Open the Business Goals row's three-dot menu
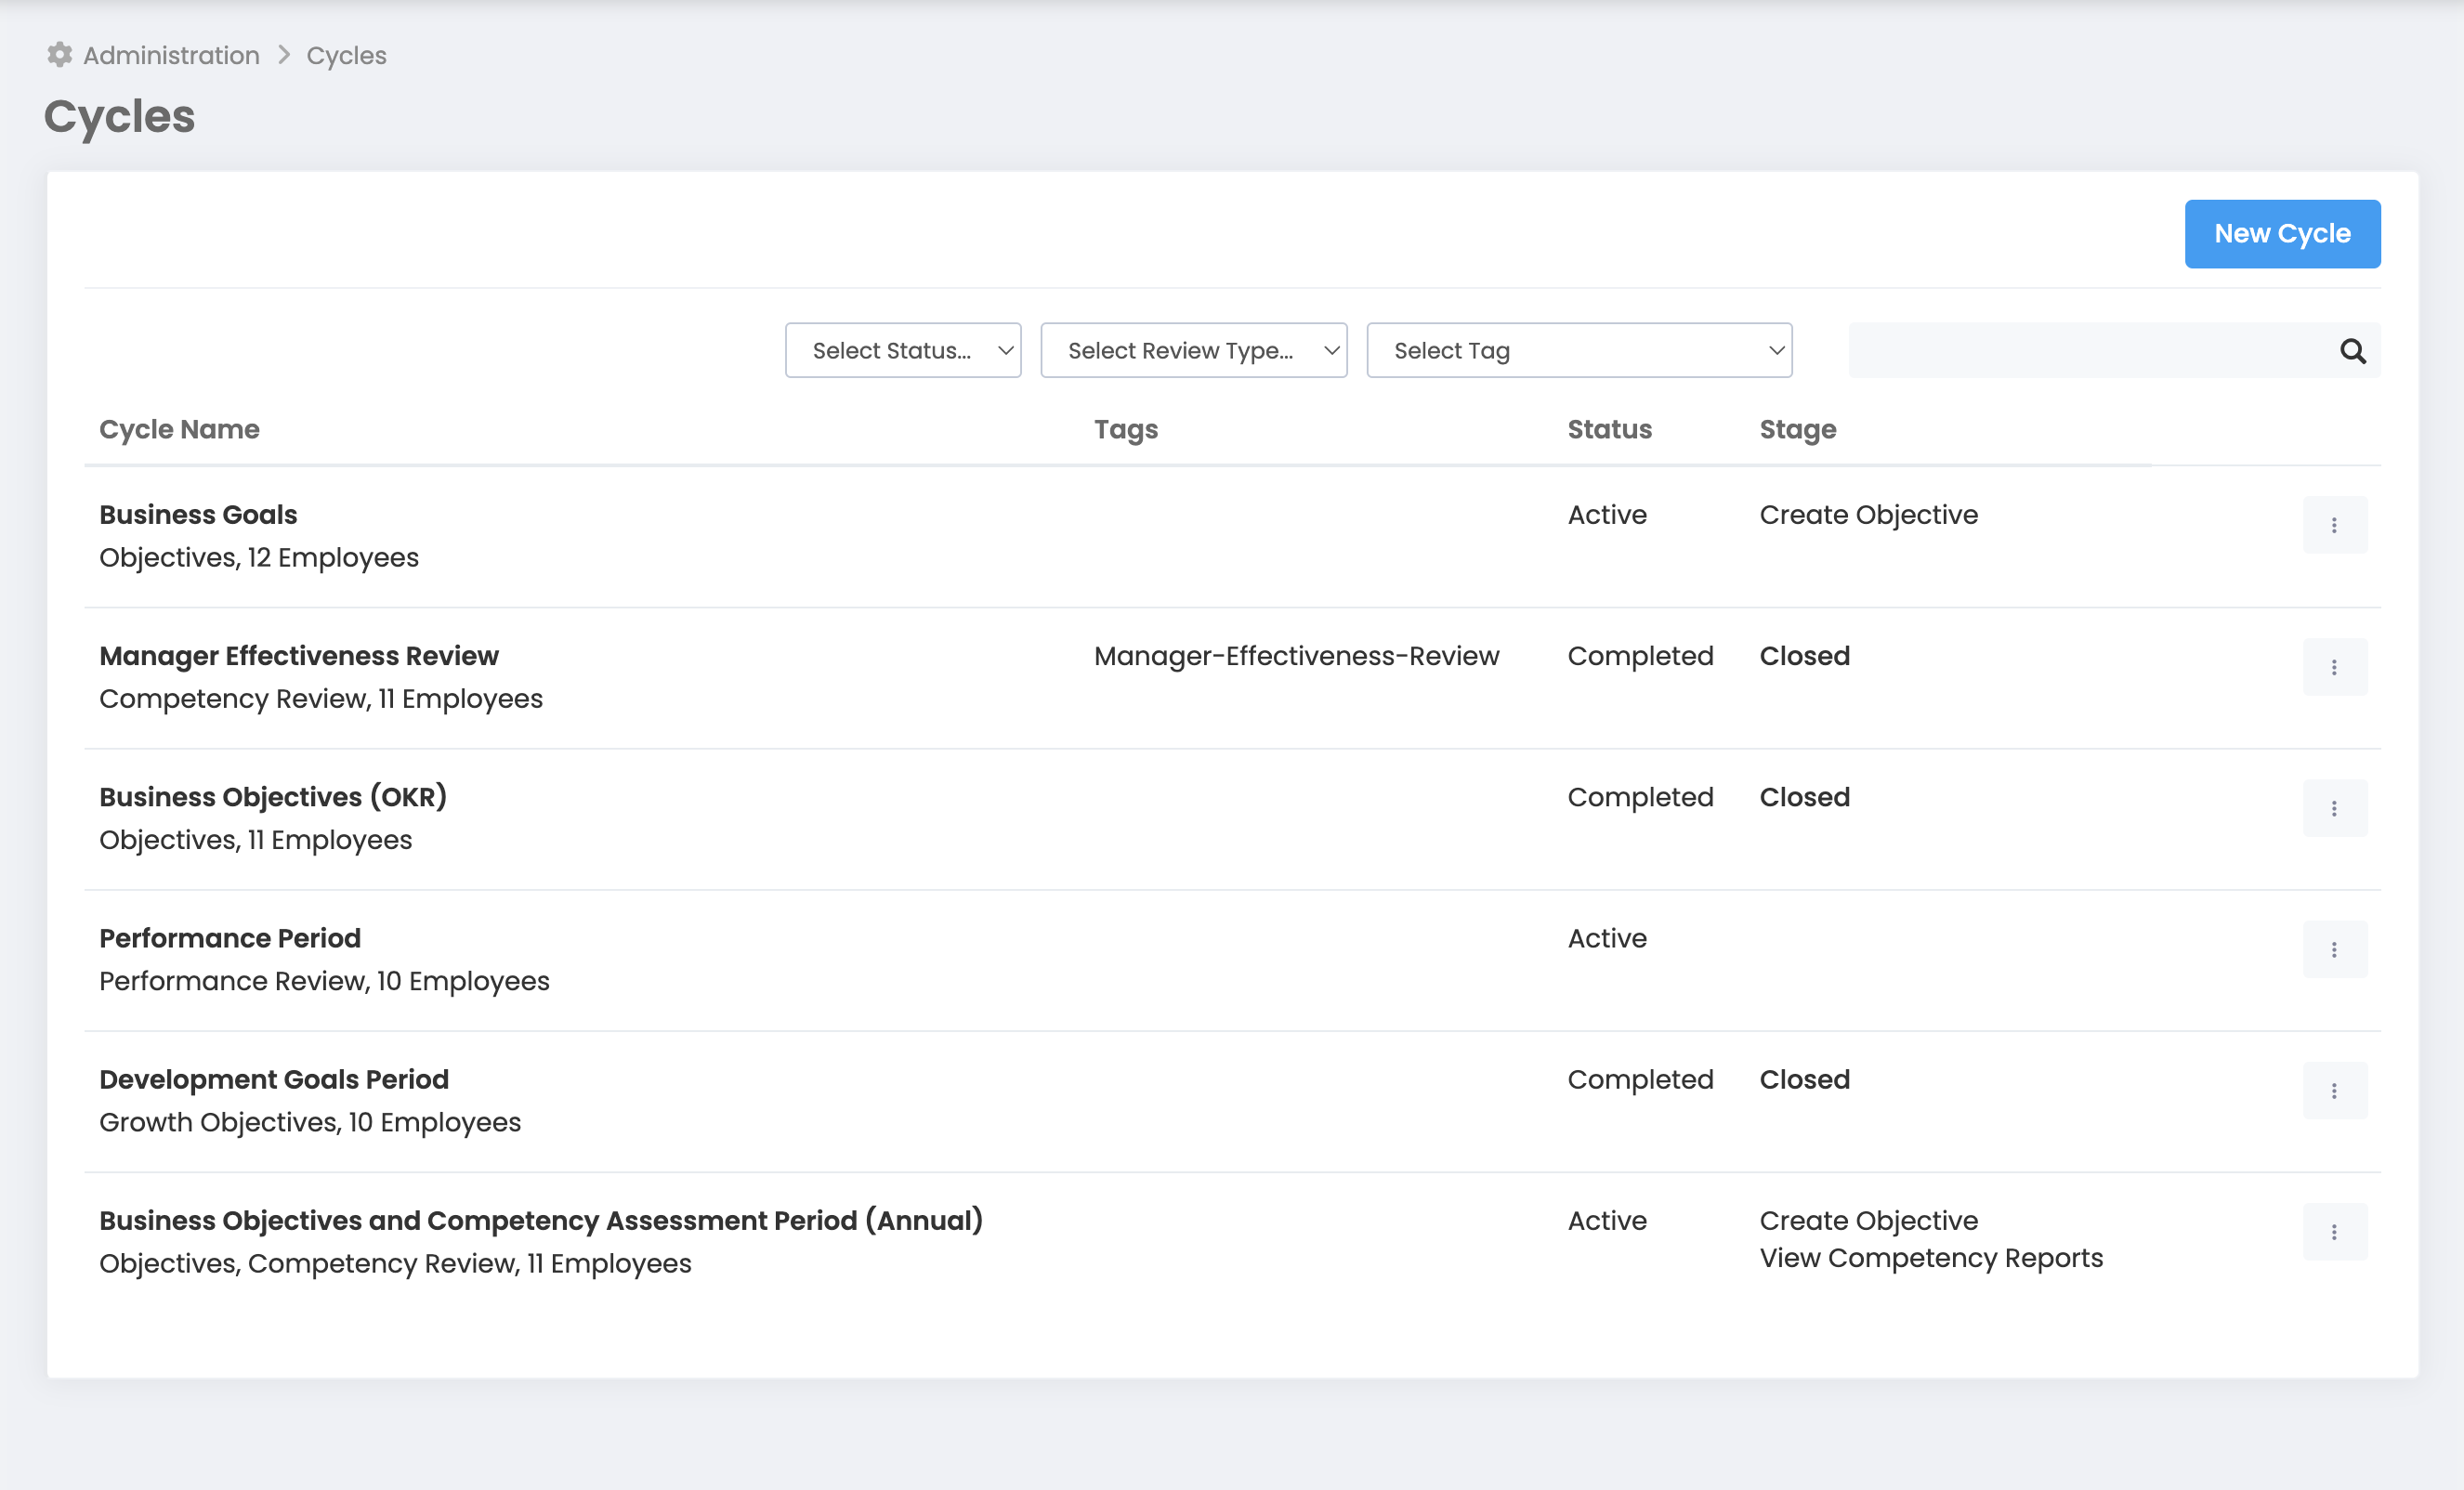2464x1490 pixels. click(2334, 525)
